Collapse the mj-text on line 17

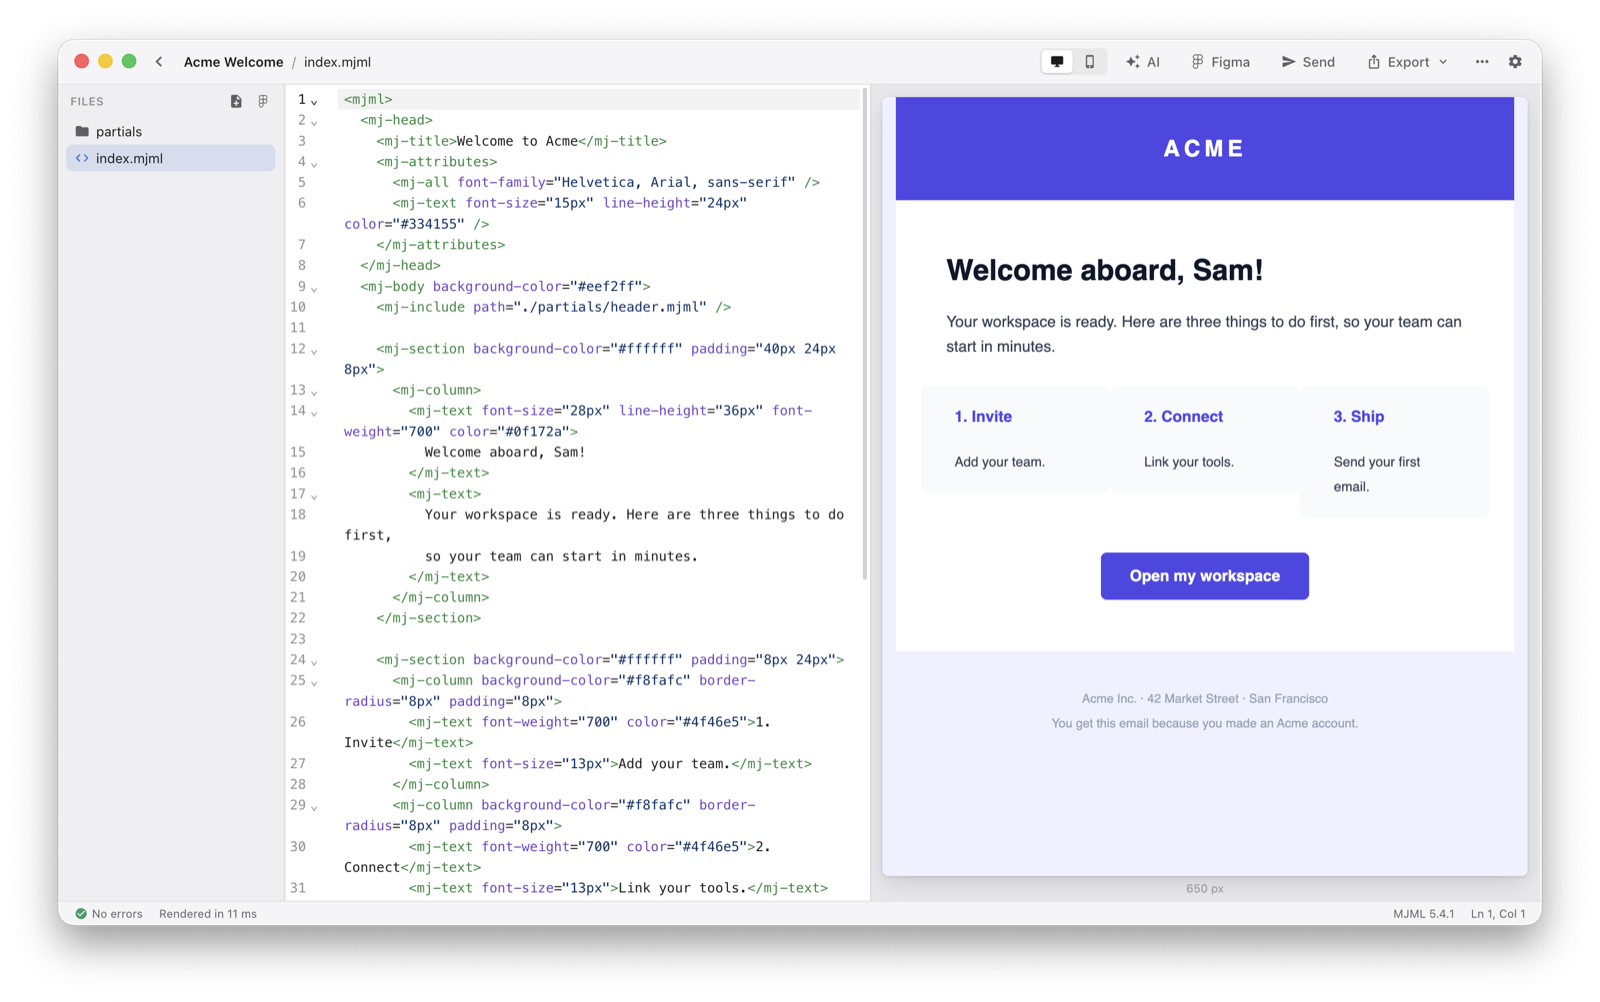tap(314, 496)
